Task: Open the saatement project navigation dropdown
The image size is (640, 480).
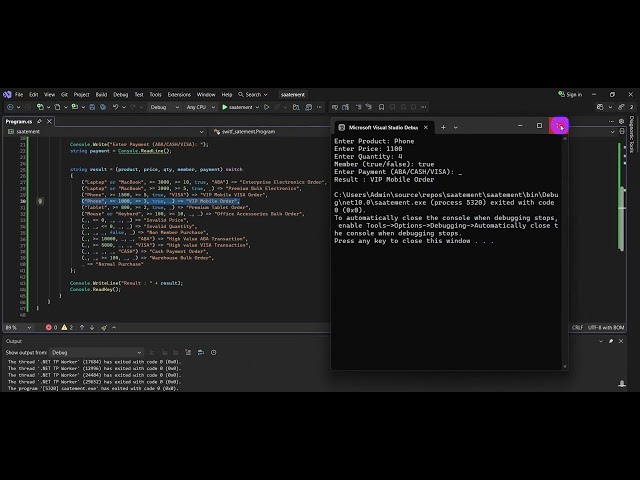Action: tap(106, 131)
